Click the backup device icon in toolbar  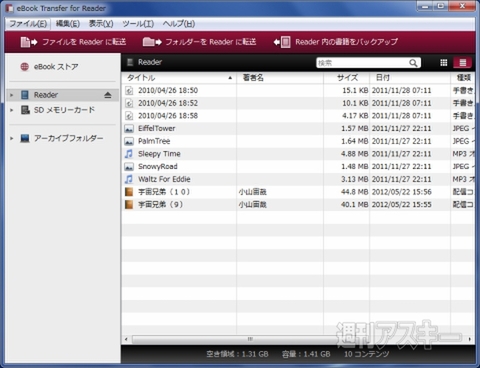pyautogui.click(x=282, y=42)
